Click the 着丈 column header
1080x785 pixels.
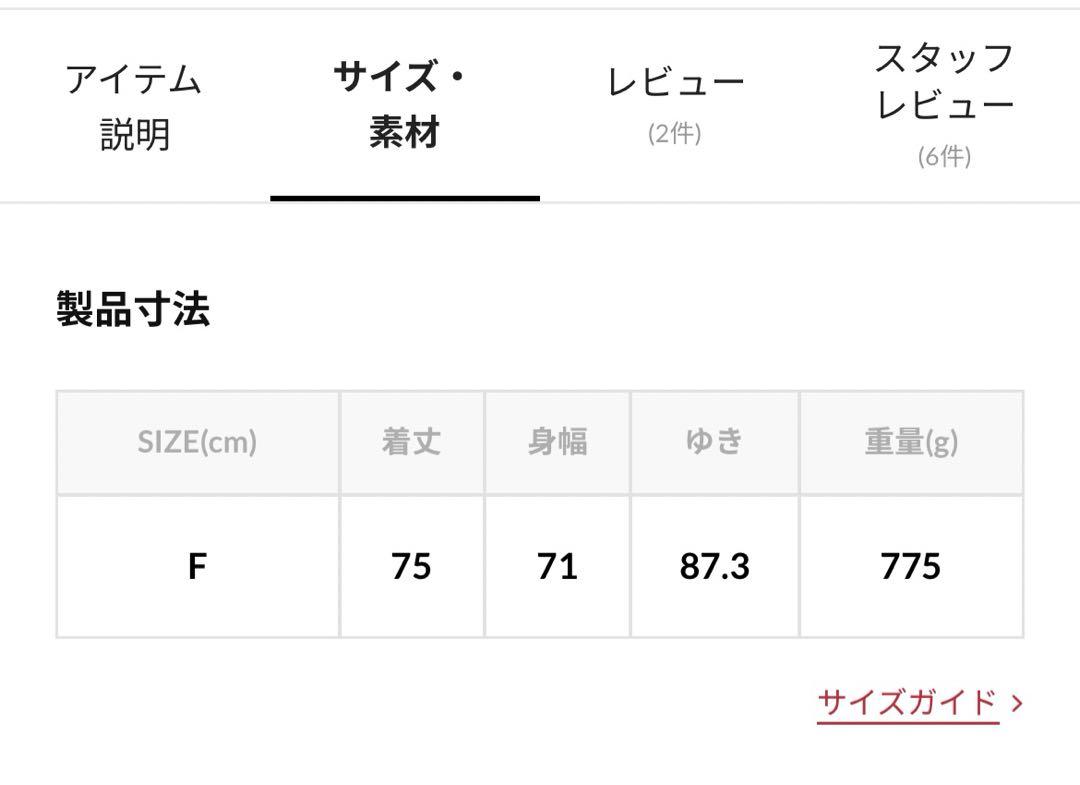click(x=412, y=442)
